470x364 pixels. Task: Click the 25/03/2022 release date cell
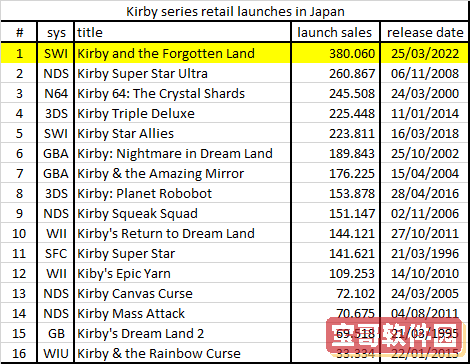coord(424,53)
